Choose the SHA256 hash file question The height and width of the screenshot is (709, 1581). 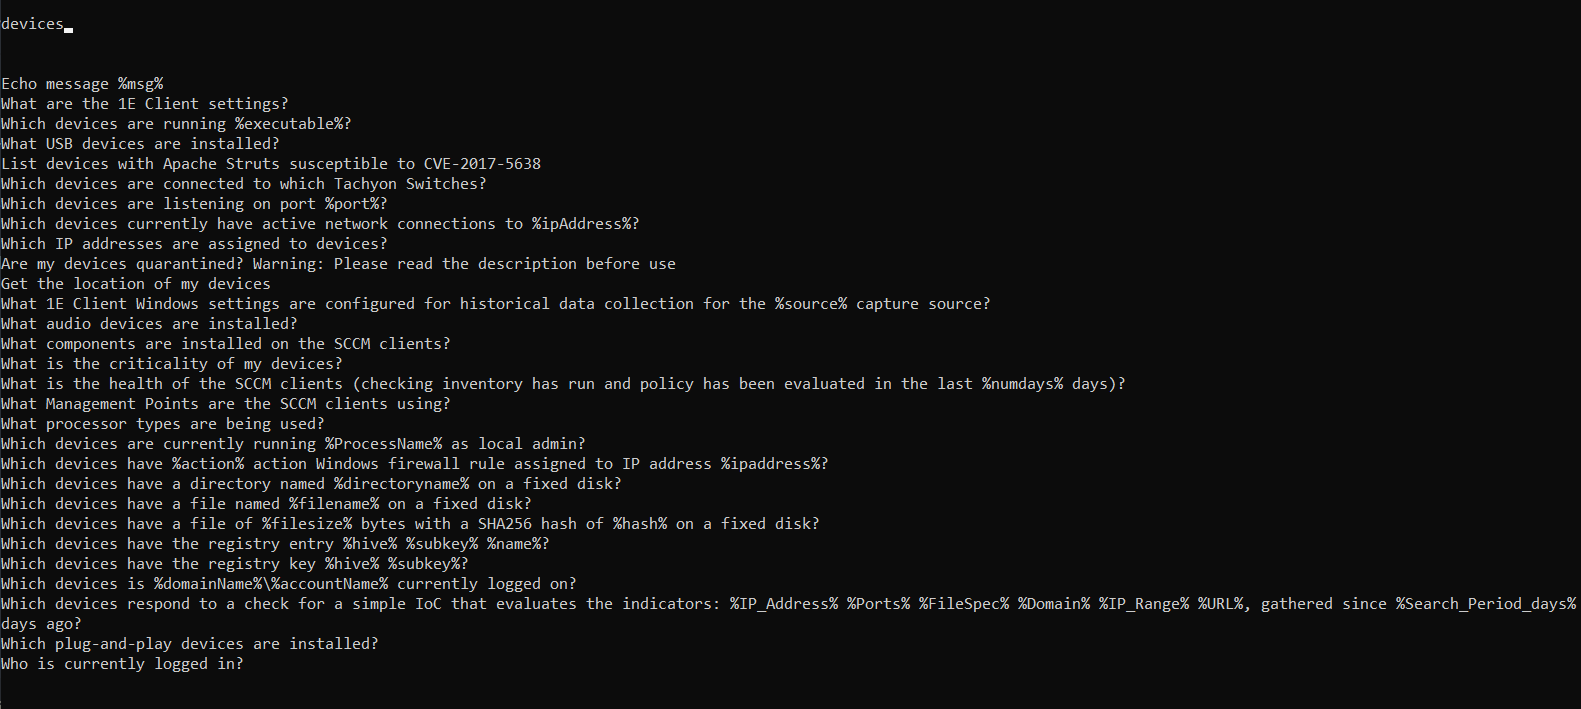[410, 524]
